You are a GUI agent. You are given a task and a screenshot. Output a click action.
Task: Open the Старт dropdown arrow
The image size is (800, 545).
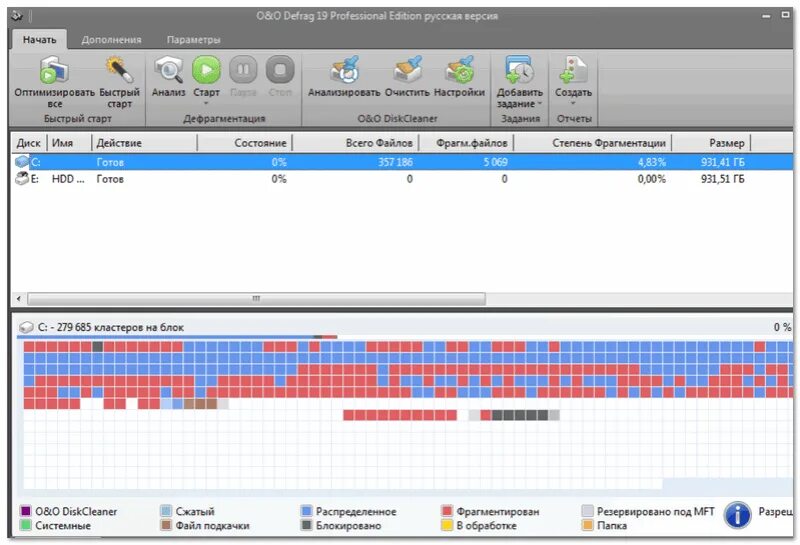point(206,104)
